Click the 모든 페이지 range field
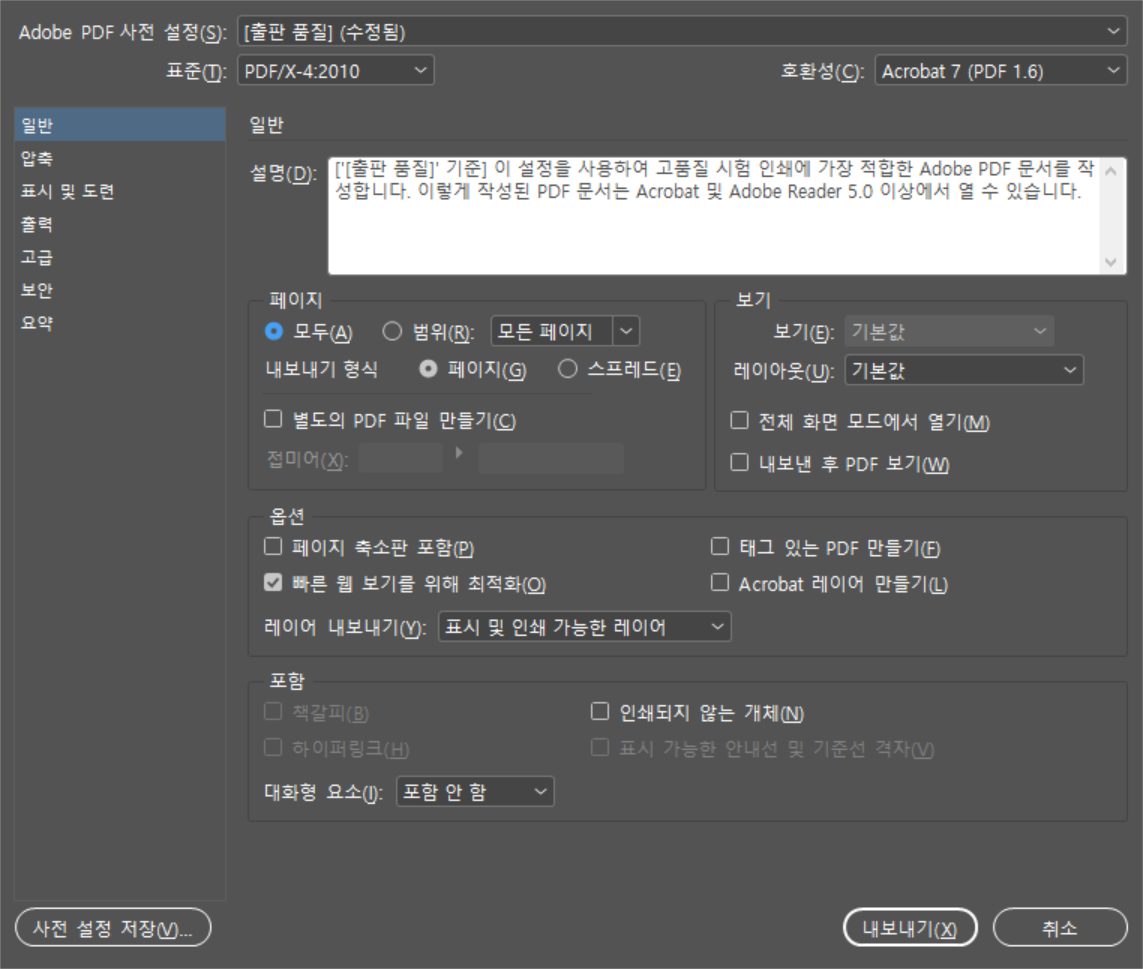The height and width of the screenshot is (969, 1143). coord(552,332)
